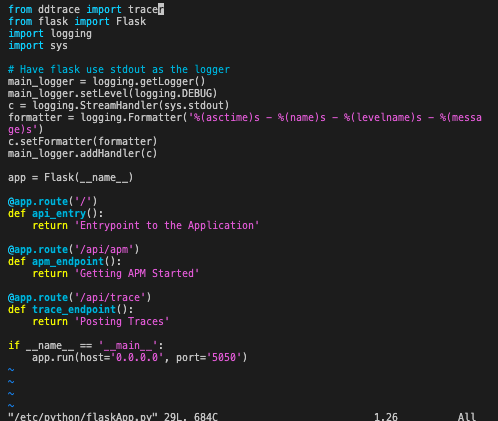This screenshot has width=498, height=421.
Task: Click the 'main_logger.addHandler(c)' line
Action: (82, 153)
